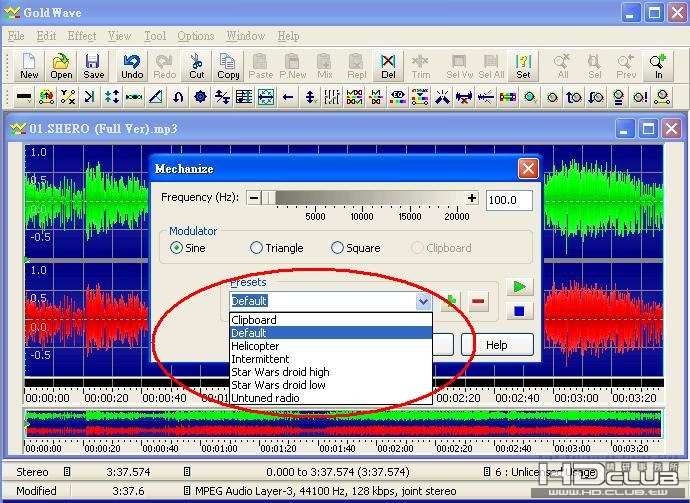Image resolution: width=690 pixels, height=503 pixels.
Task: Select the Triangle modulator option
Action: 257,248
